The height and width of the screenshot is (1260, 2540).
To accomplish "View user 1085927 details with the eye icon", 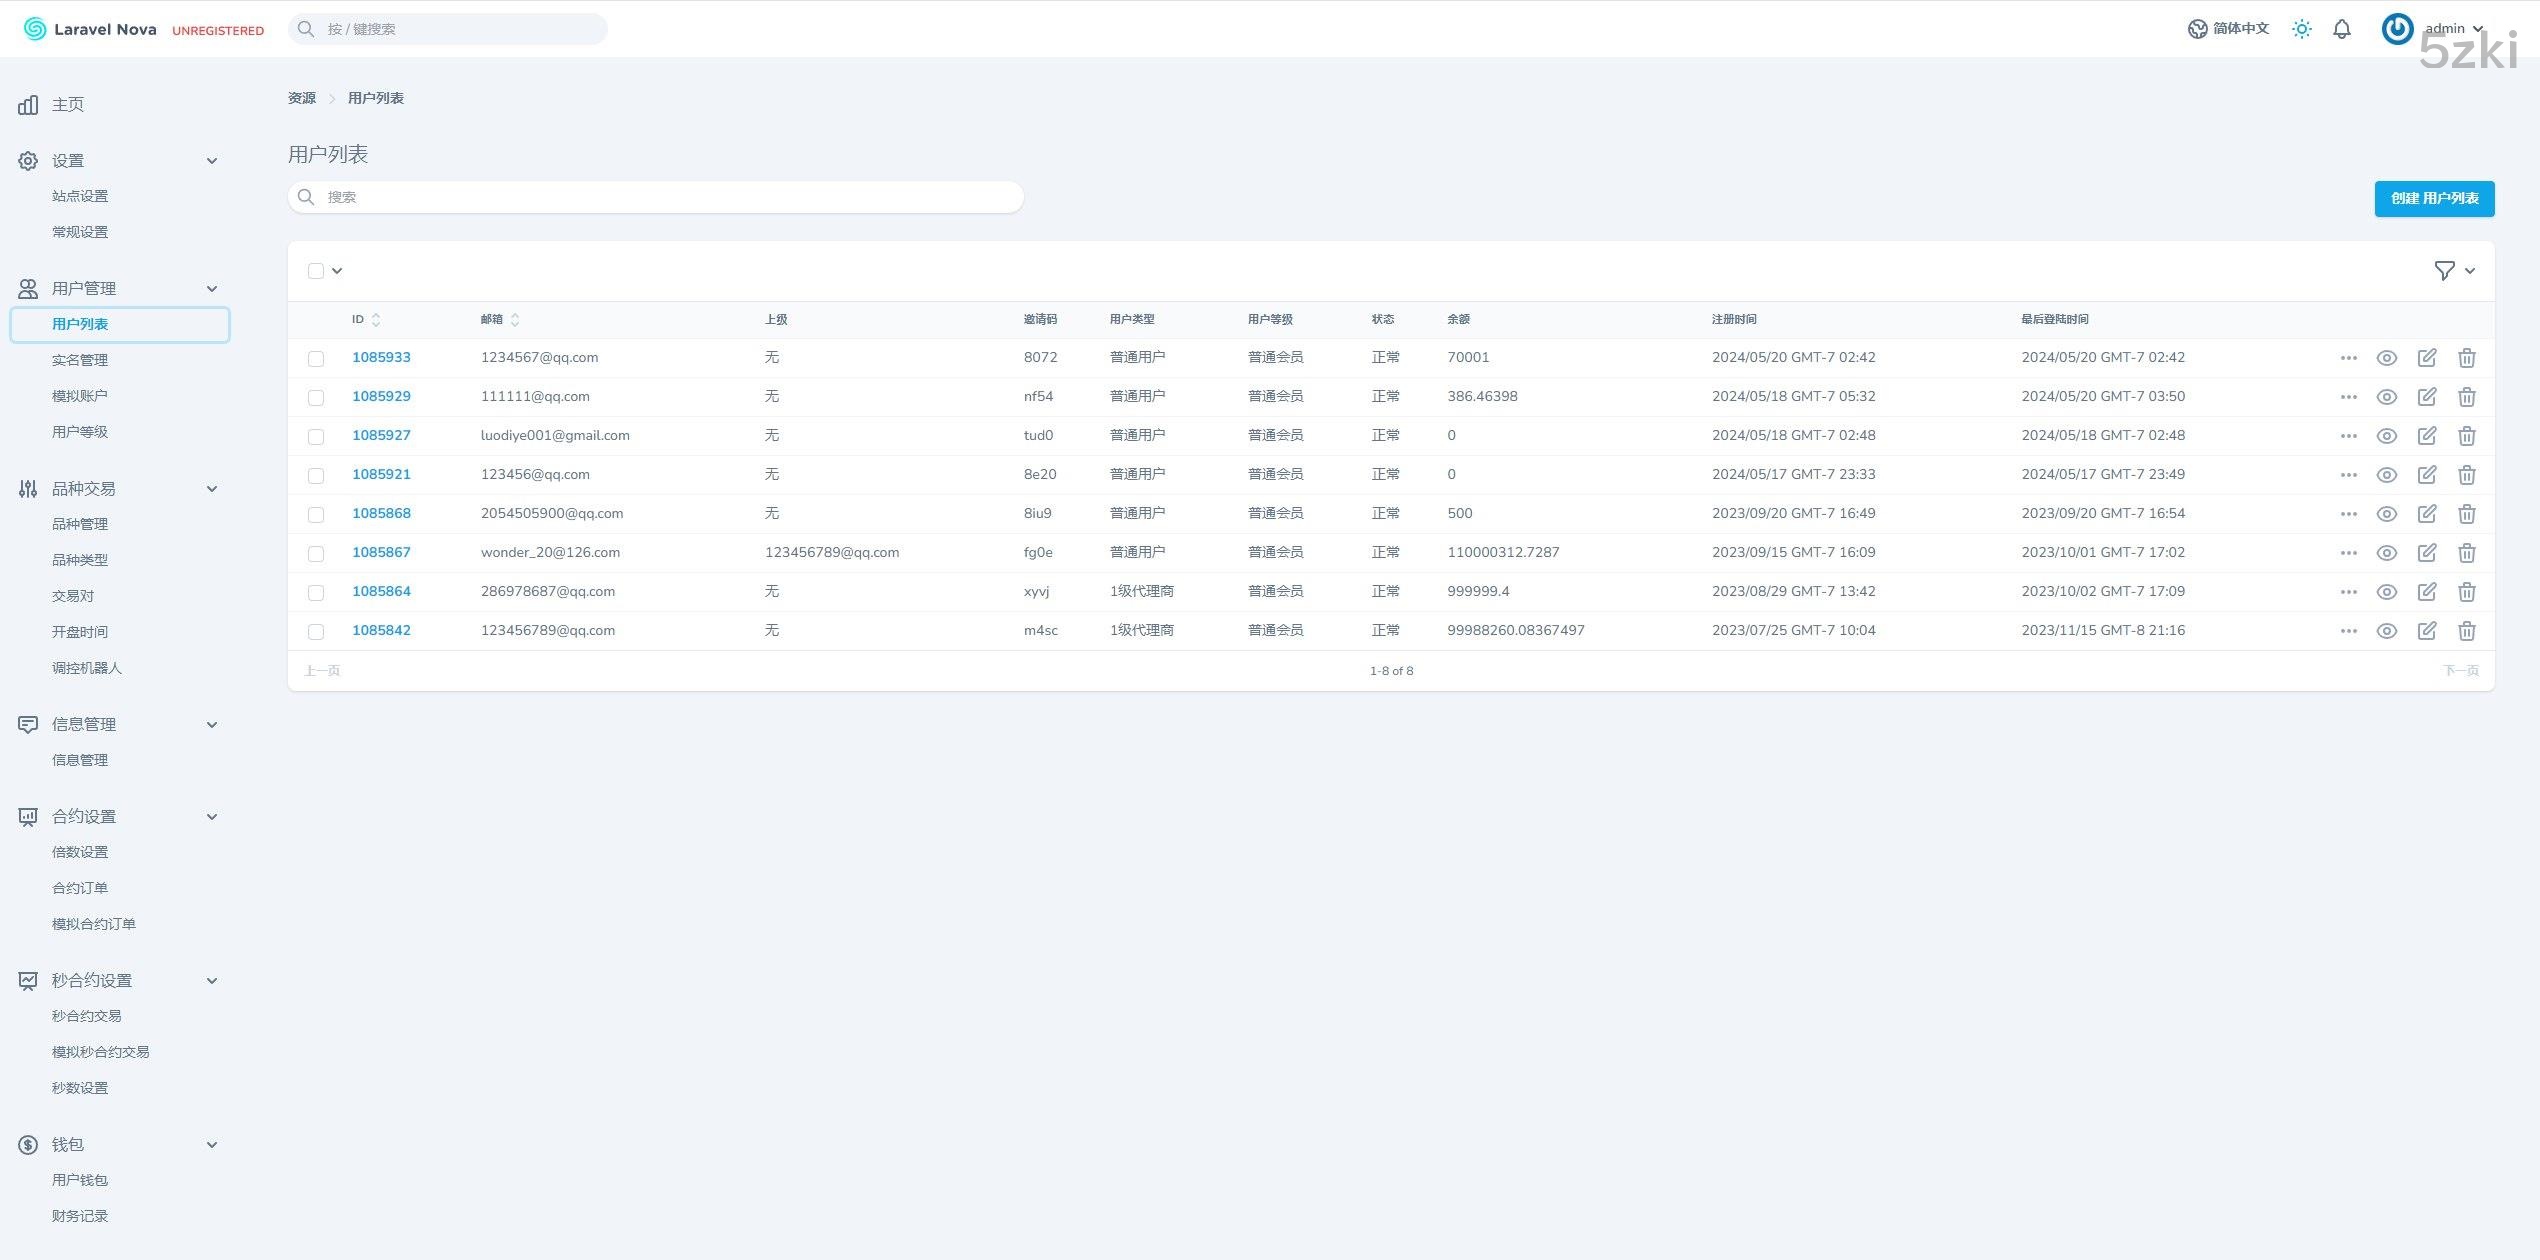I will (2387, 436).
